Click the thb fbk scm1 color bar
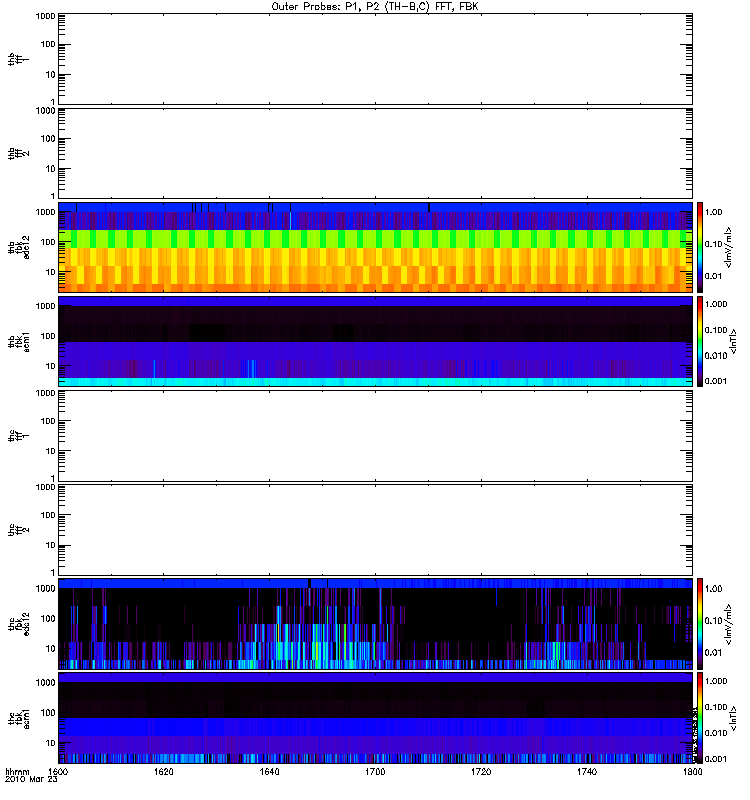 click(x=700, y=341)
